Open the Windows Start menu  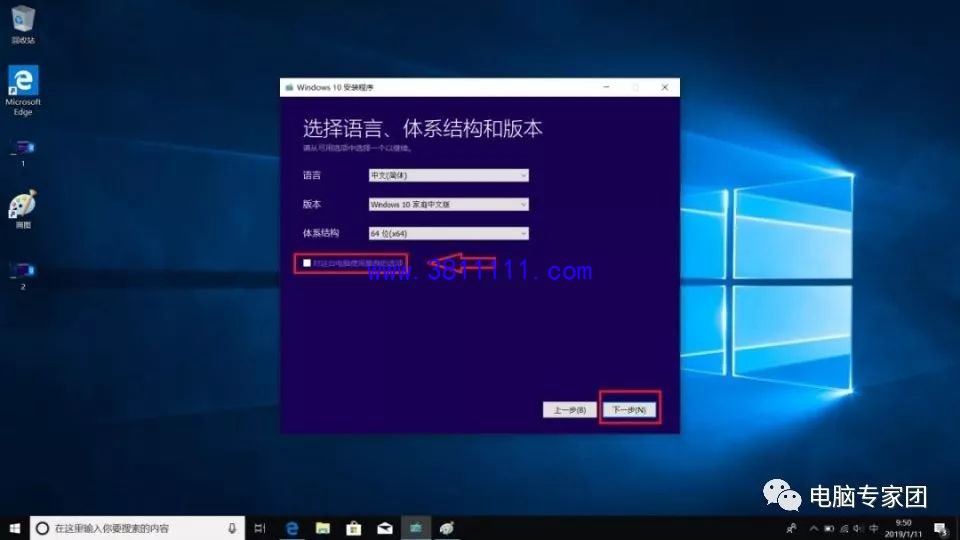15,528
